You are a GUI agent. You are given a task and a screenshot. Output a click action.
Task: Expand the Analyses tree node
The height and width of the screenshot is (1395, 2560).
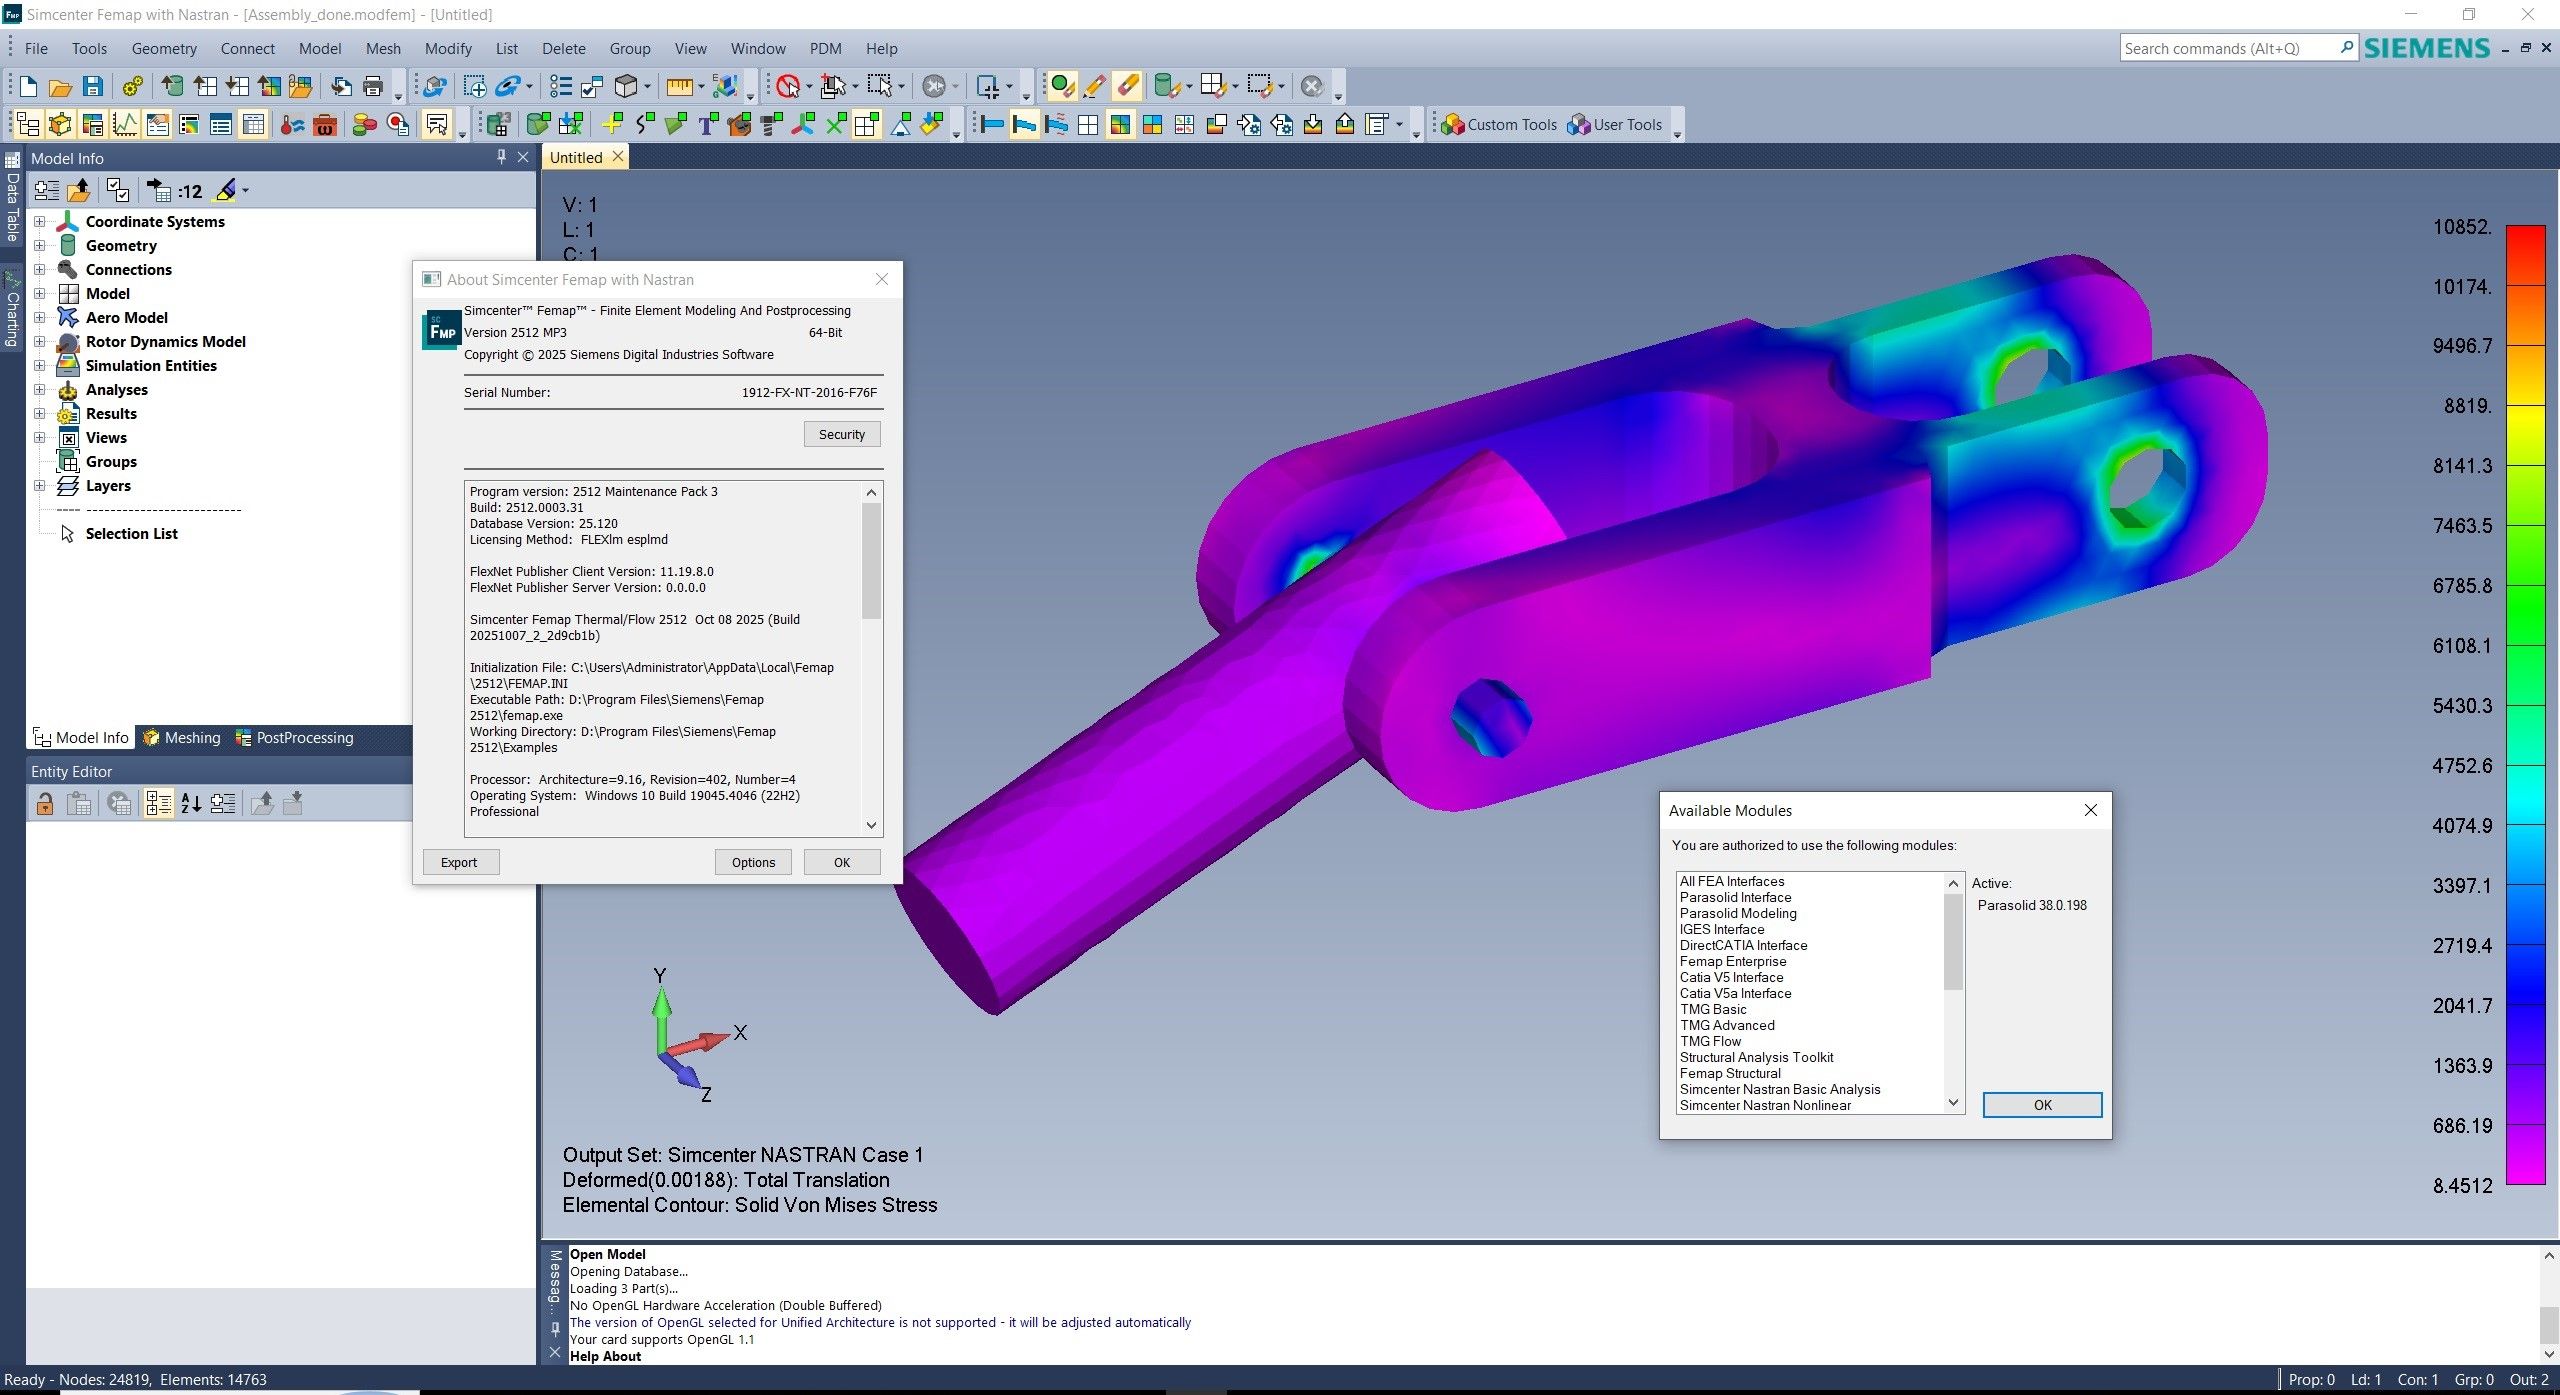coord(39,390)
